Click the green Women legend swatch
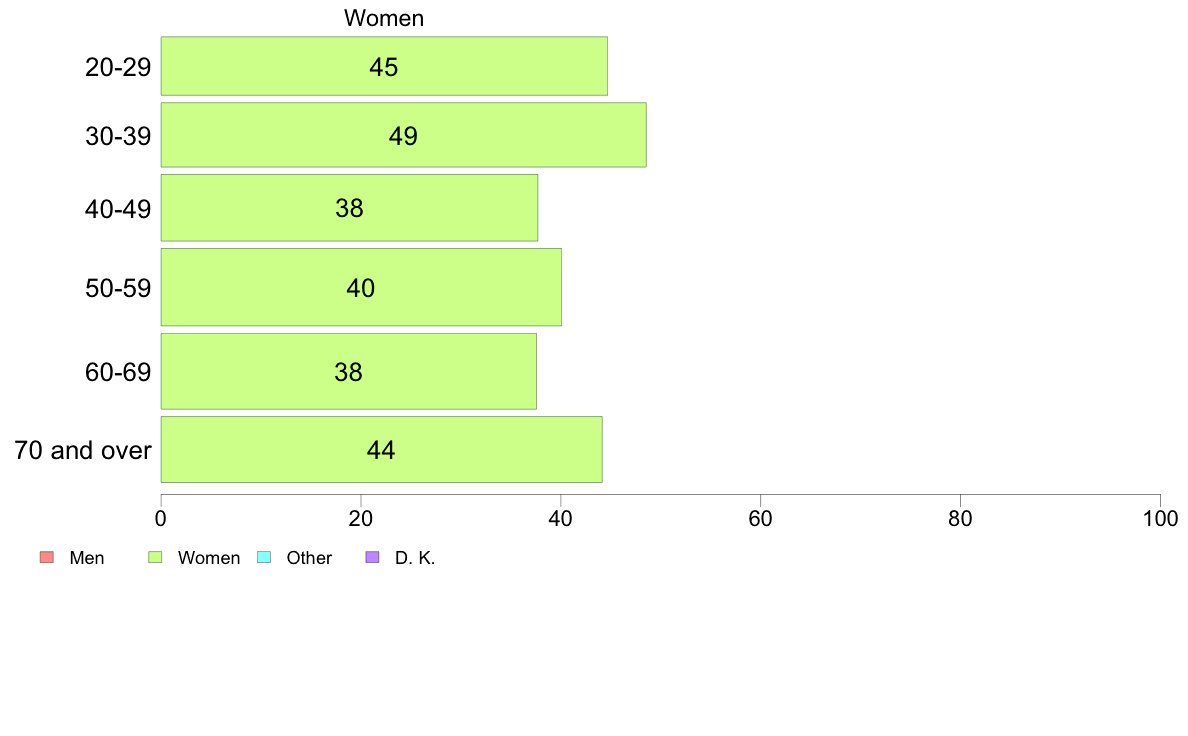 click(155, 557)
